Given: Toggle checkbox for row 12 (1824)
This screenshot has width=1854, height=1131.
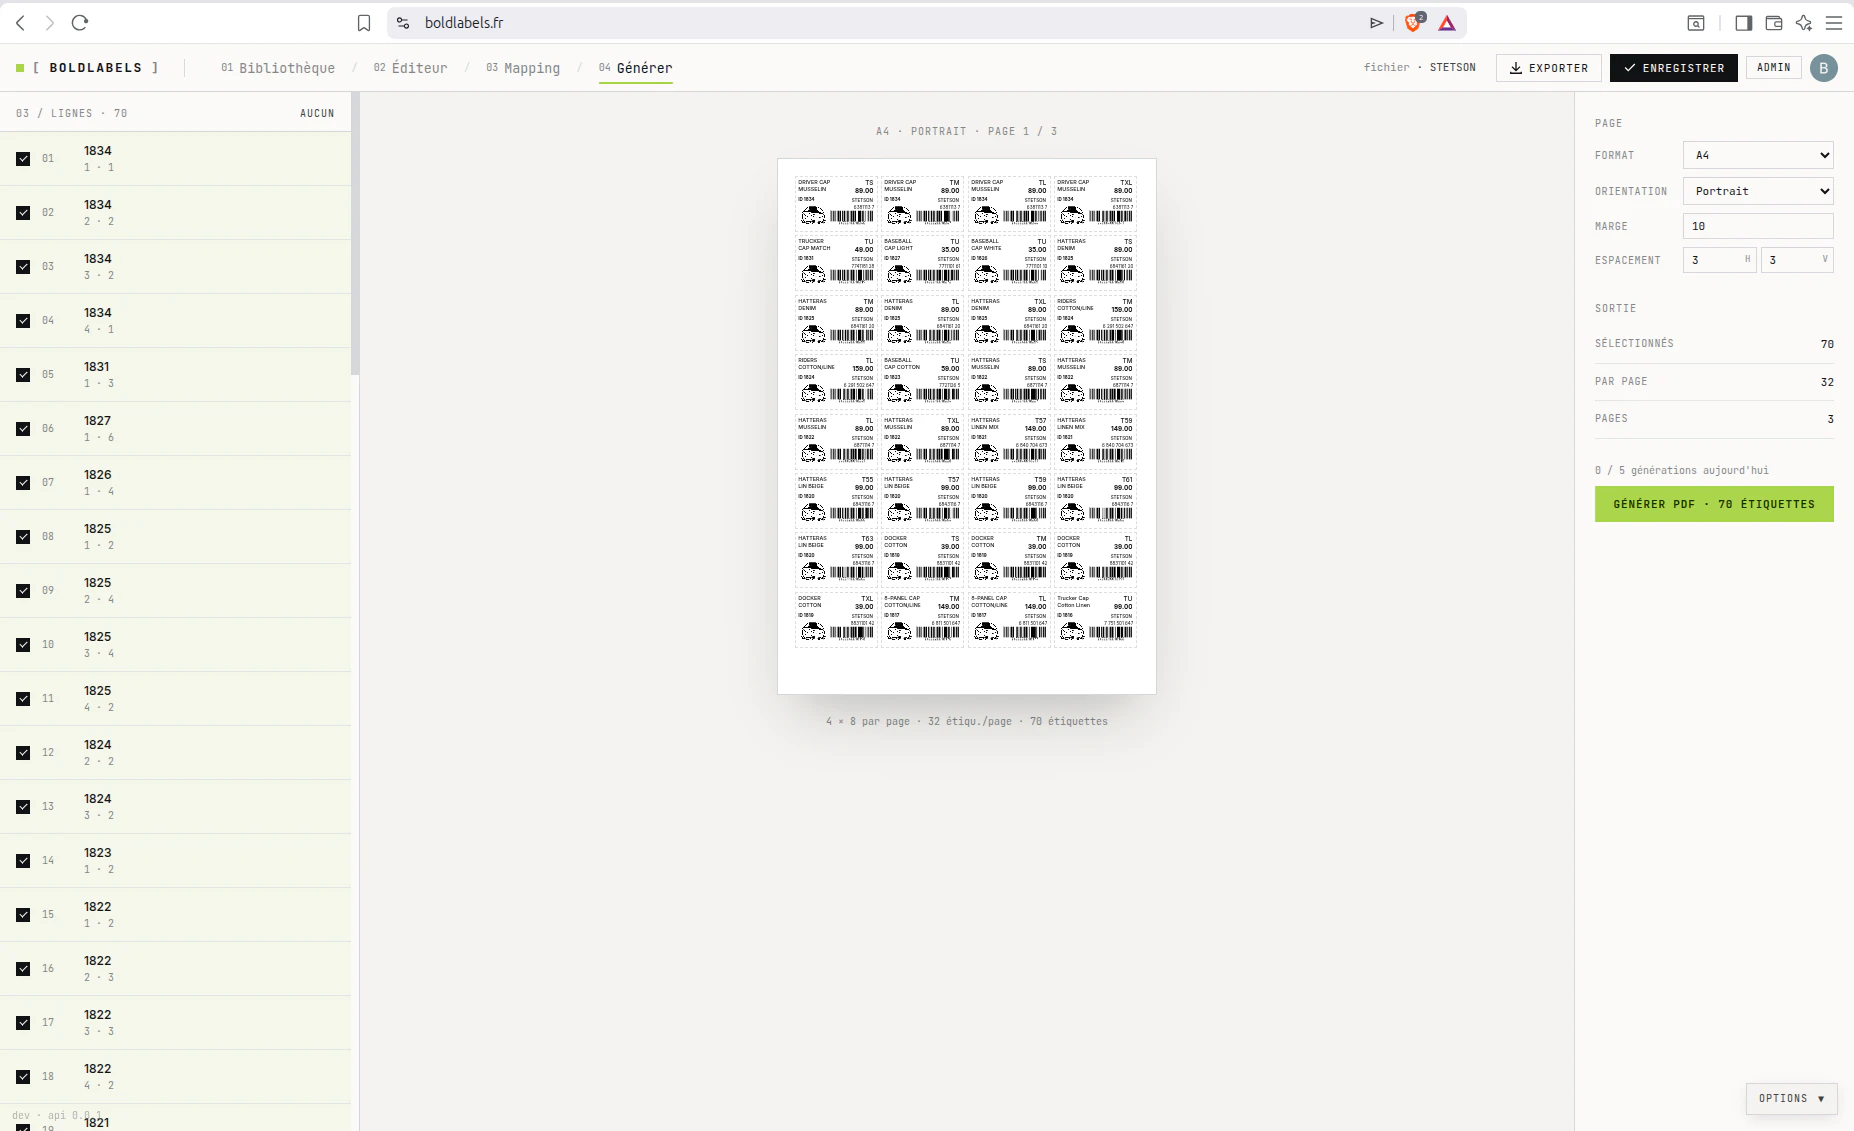Looking at the screenshot, I should (23, 753).
